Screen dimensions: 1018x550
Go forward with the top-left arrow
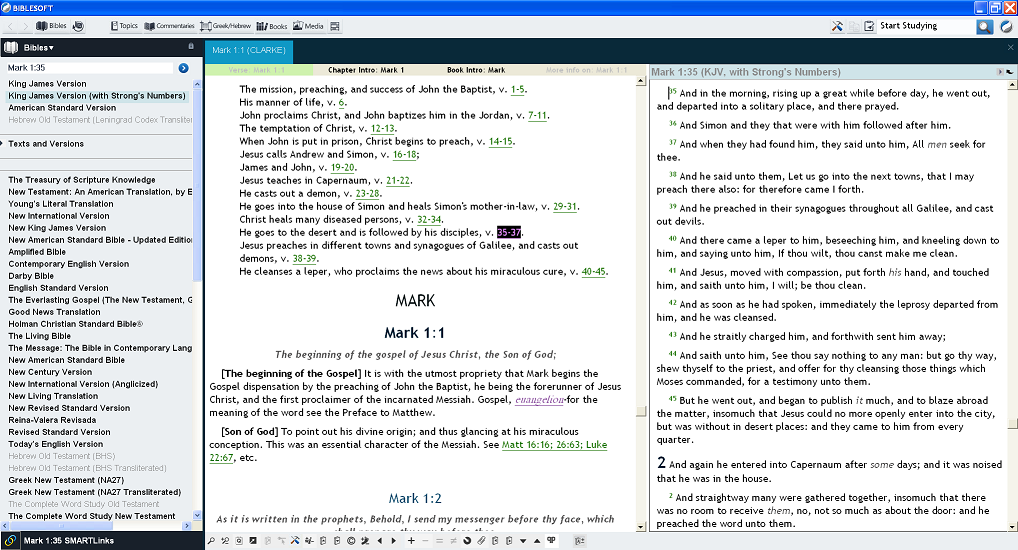(x=25, y=26)
